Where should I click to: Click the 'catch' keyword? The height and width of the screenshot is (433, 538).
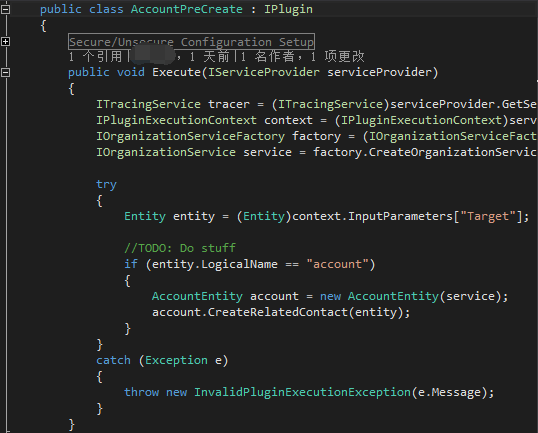(113, 360)
